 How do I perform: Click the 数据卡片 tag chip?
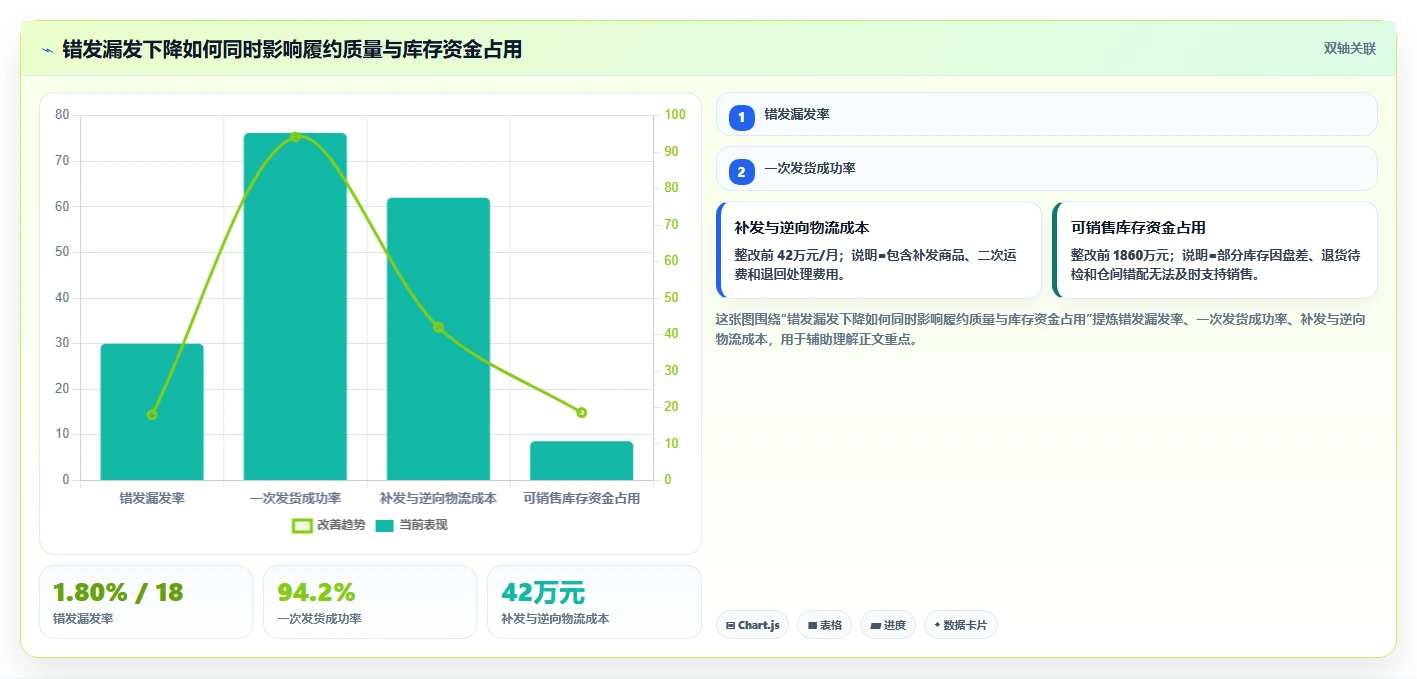click(961, 625)
